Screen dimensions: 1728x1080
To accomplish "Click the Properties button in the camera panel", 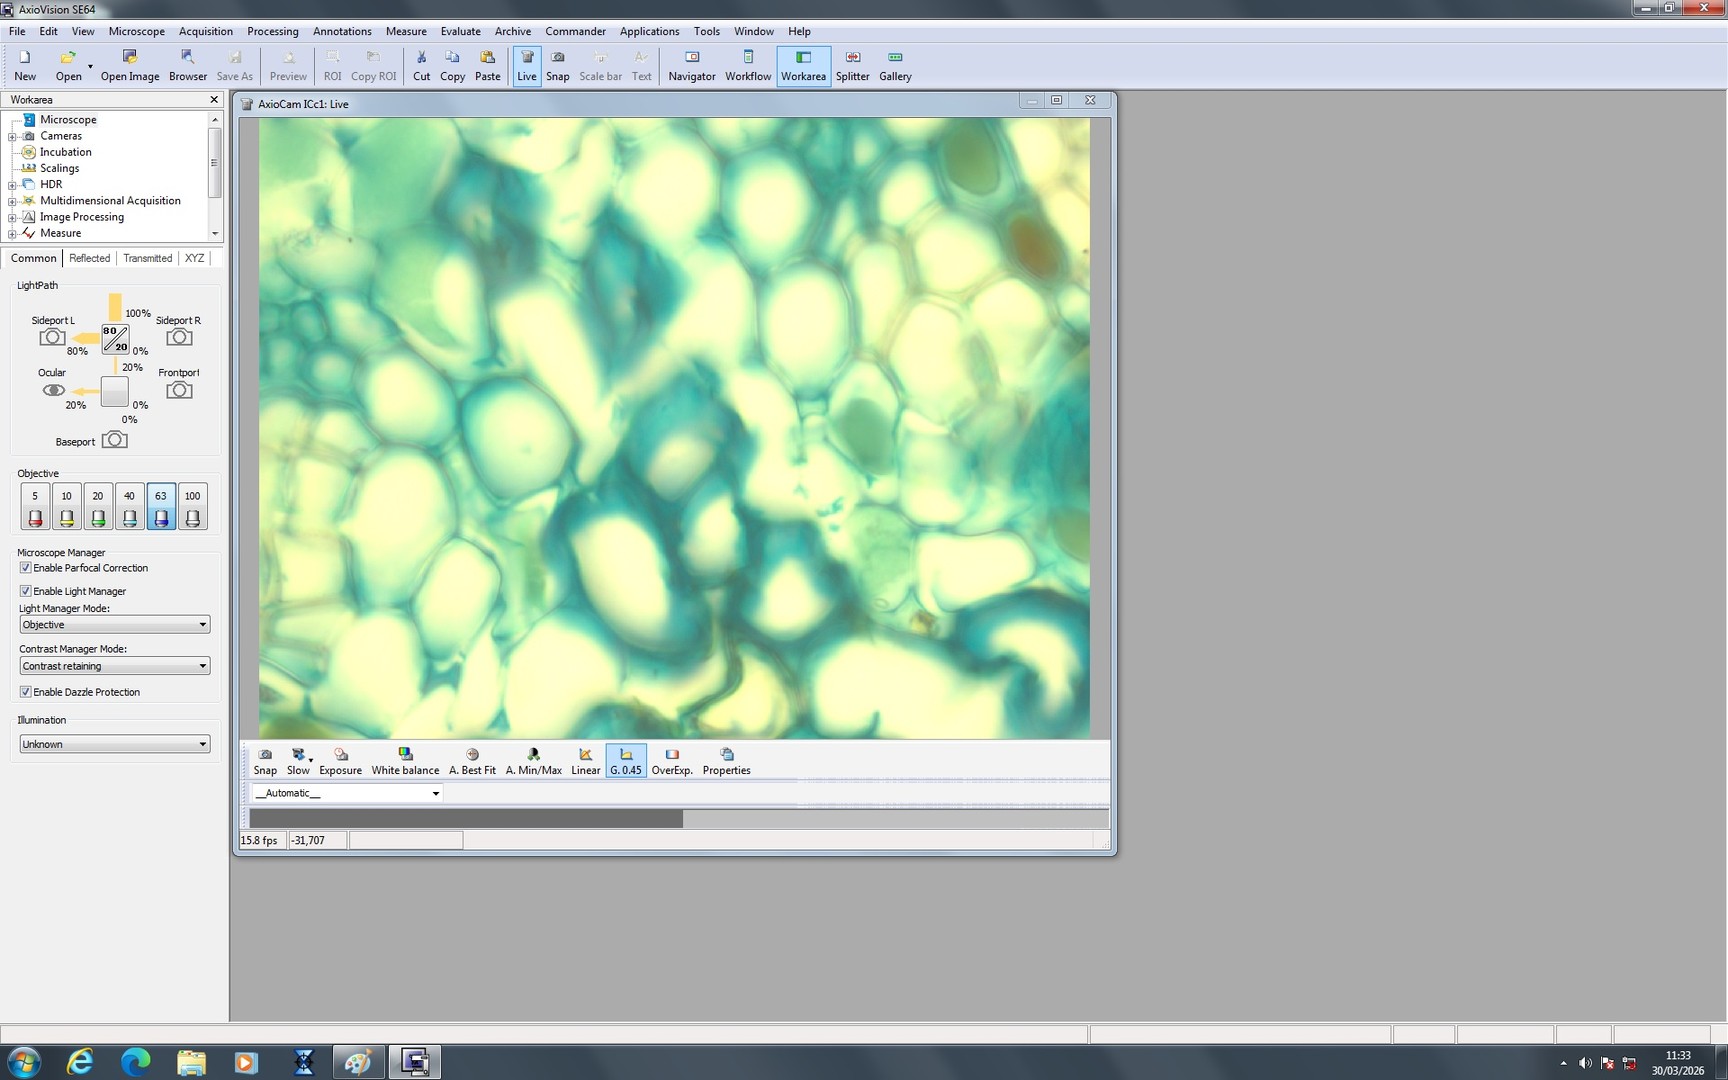I will click(726, 760).
